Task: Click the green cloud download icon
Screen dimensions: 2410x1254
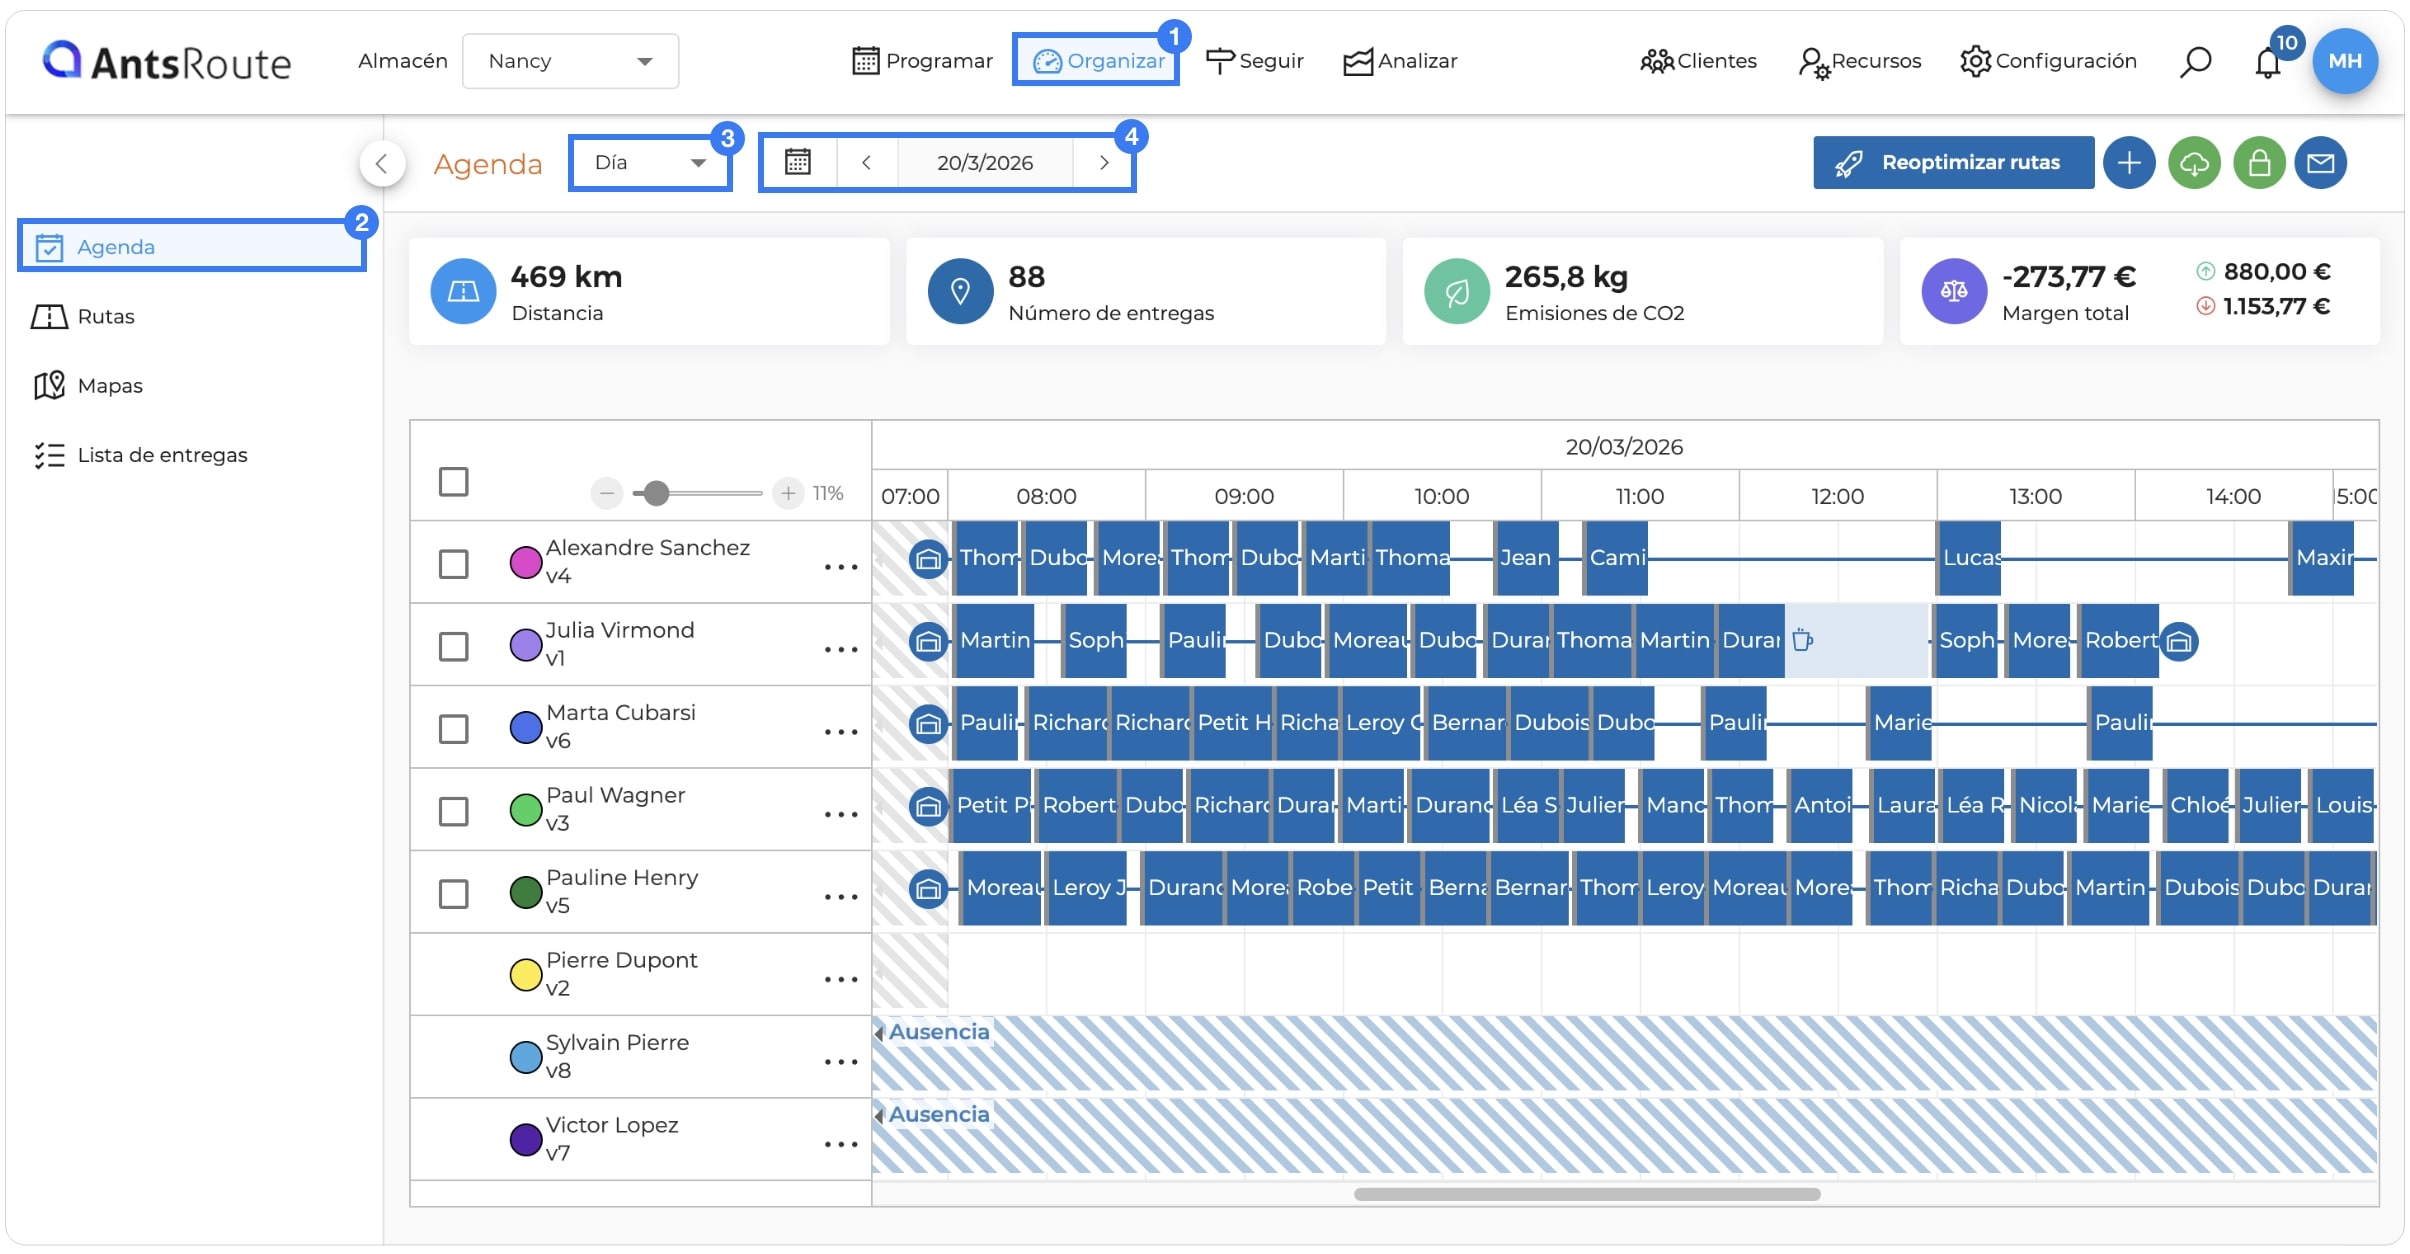Action: point(2194,163)
